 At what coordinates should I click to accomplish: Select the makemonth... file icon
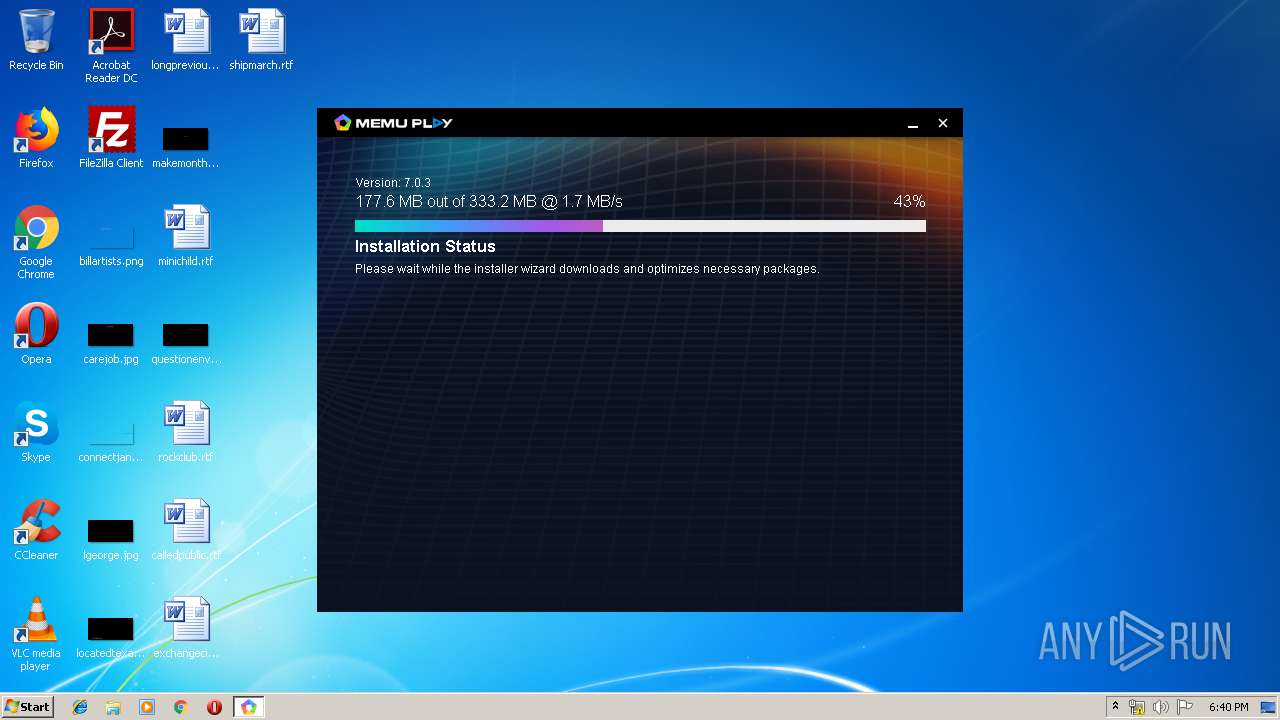coord(186,146)
